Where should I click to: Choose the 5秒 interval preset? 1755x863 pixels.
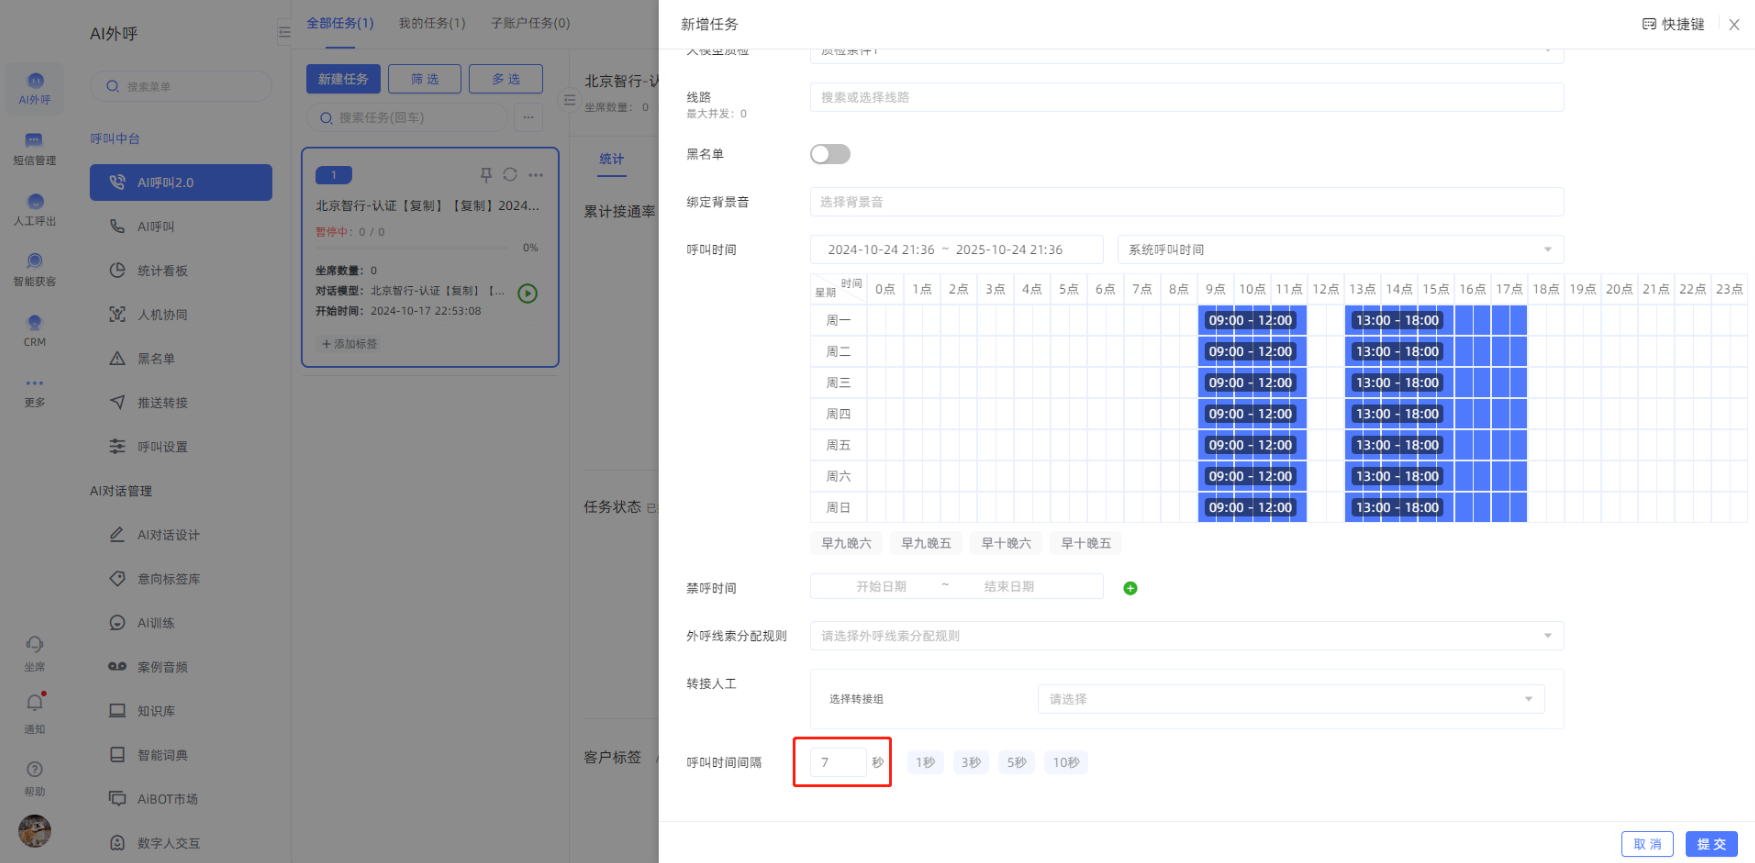1016,763
